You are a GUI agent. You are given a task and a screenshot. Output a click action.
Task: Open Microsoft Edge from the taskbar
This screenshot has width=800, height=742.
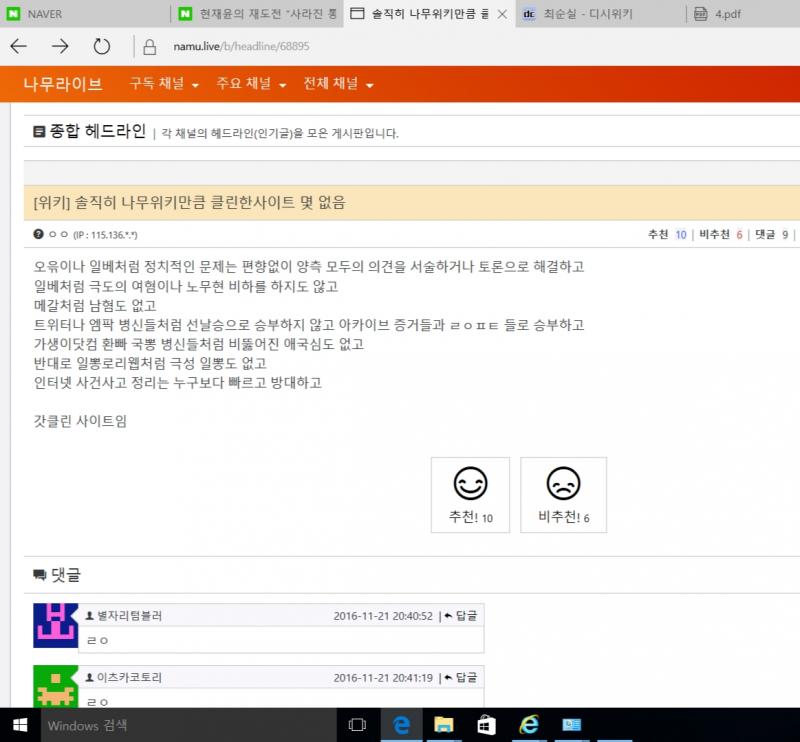pyautogui.click(x=402, y=725)
